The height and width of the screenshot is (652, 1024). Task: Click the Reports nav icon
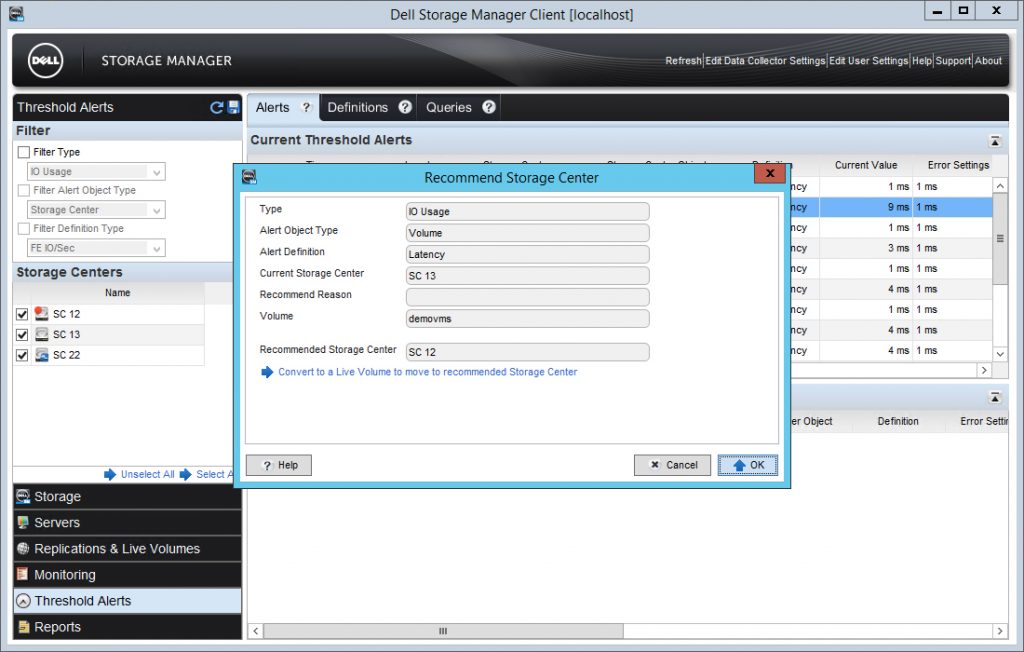click(x=23, y=627)
